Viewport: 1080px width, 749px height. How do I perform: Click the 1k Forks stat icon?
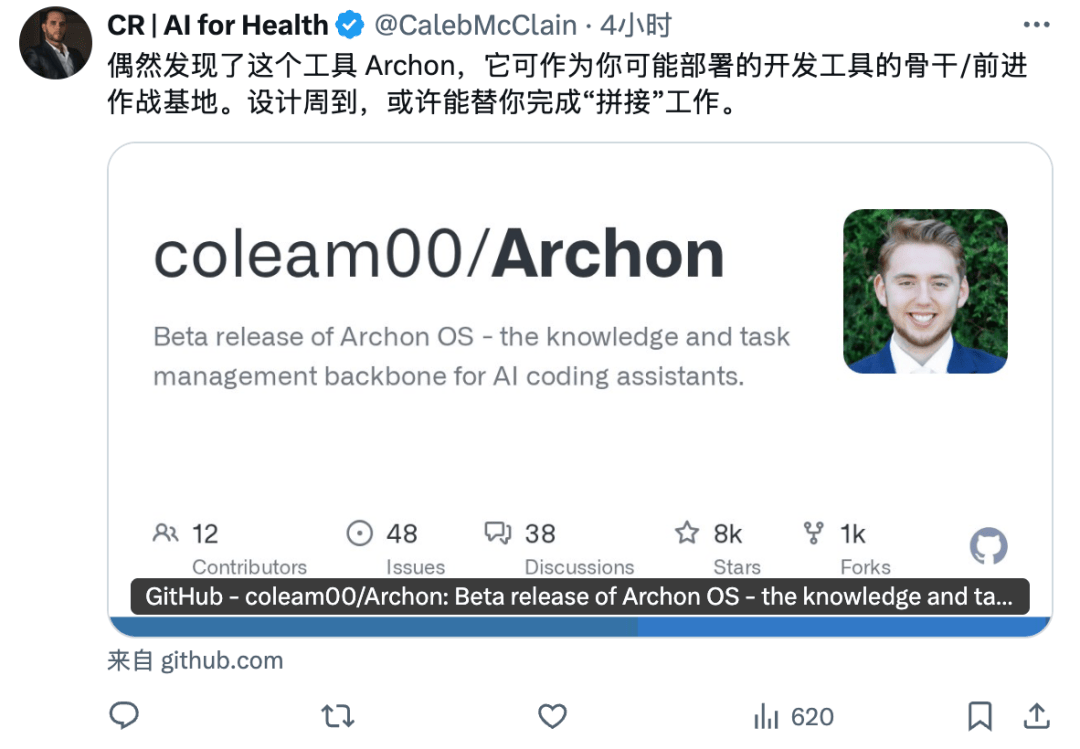(x=813, y=533)
